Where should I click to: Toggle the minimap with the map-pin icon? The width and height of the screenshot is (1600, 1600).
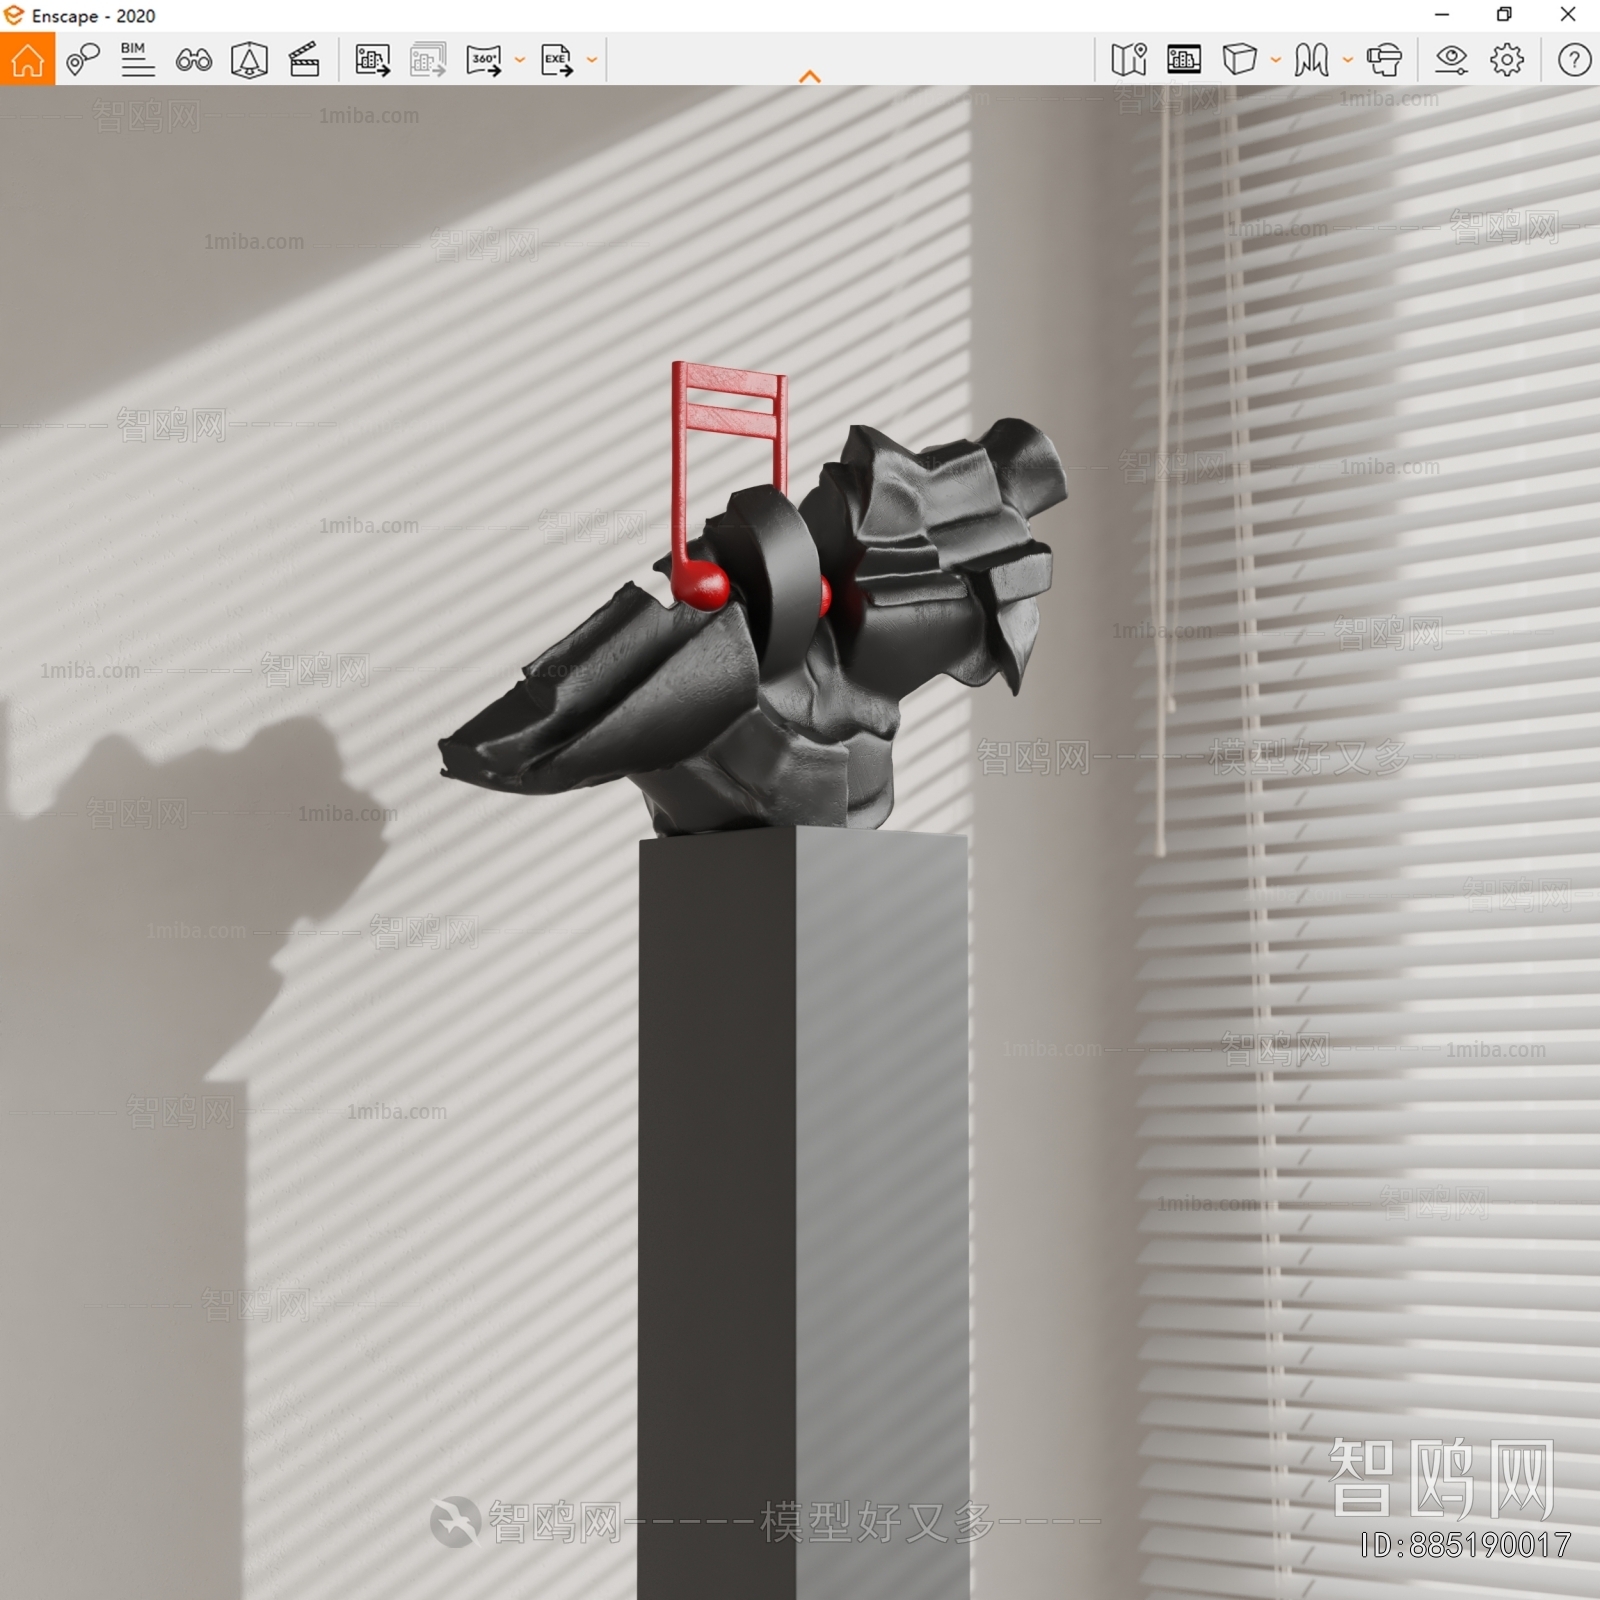(1129, 60)
